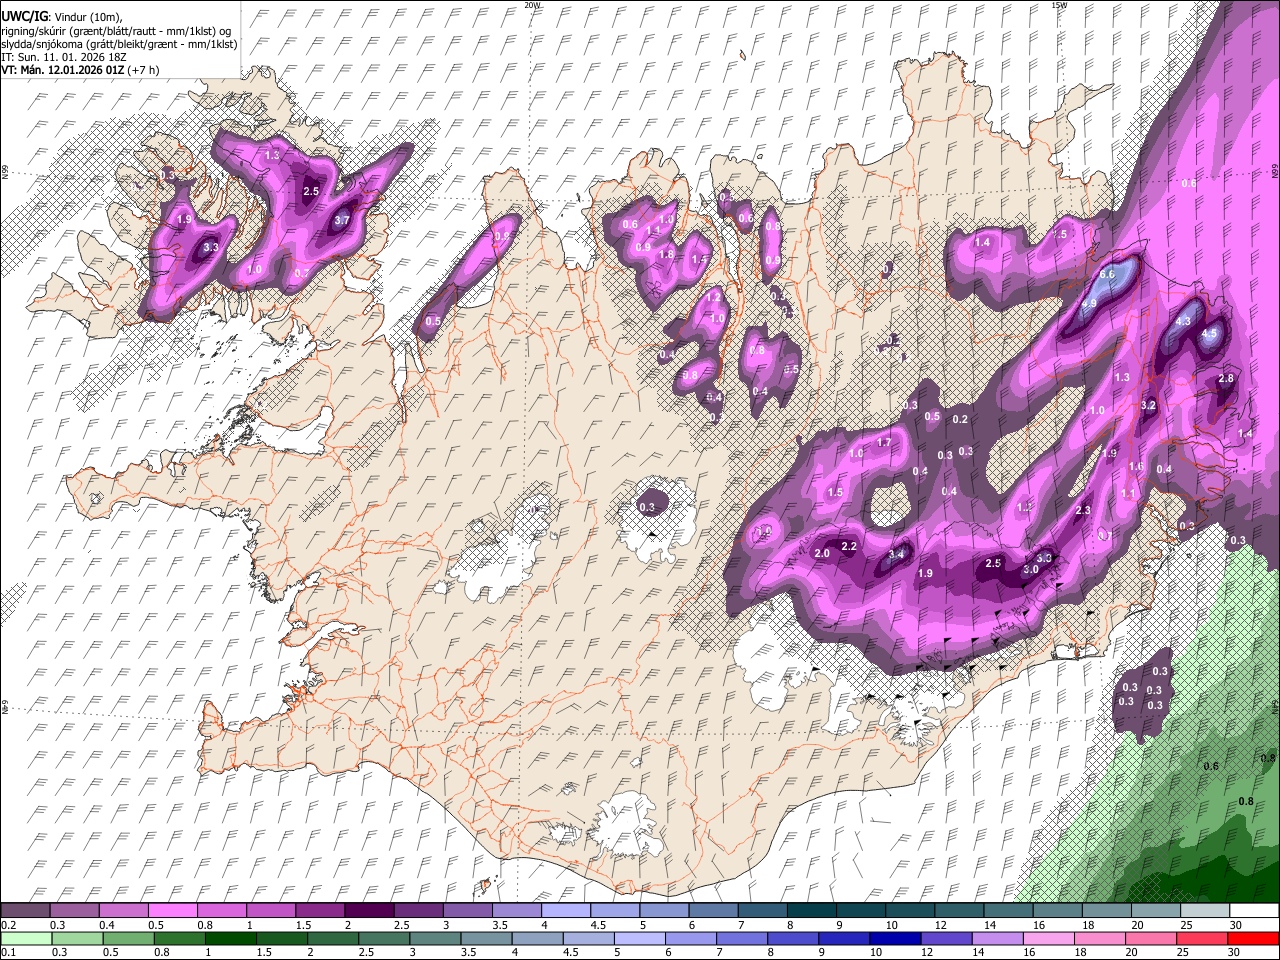
Task: Click the white 30 swatch in the snow legend
Action: [x=1253, y=911]
